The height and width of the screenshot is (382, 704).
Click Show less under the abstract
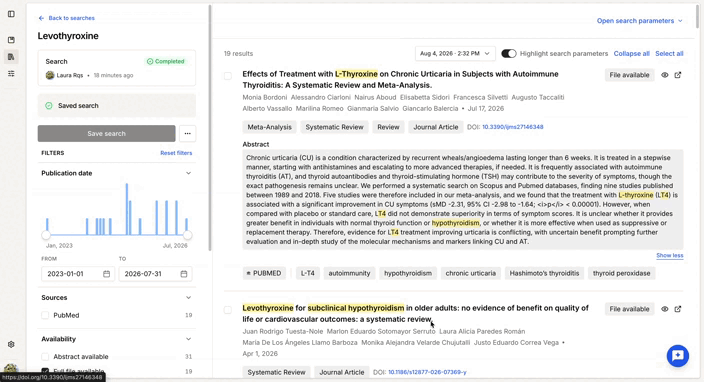point(669,255)
